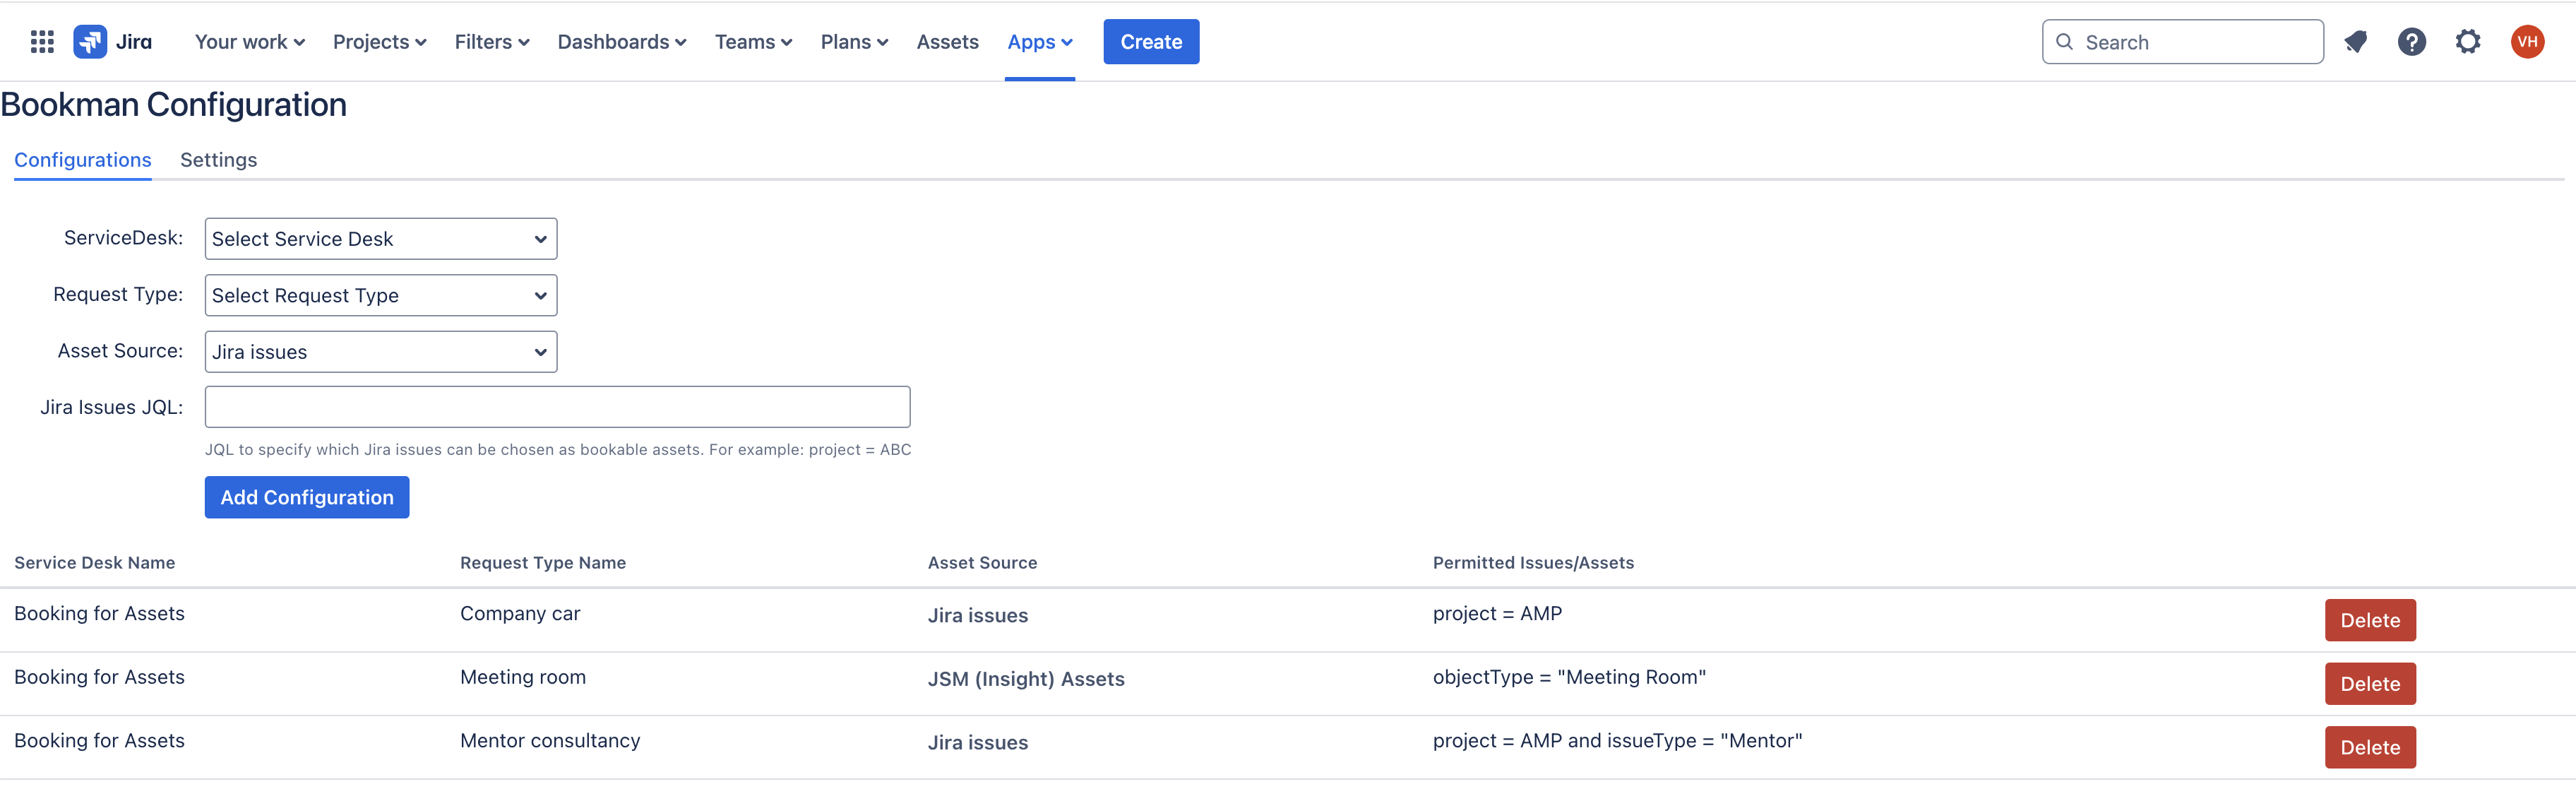Click the issueType = "Mentor" JQL cell
The image size is (2576, 801).
click(1617, 741)
